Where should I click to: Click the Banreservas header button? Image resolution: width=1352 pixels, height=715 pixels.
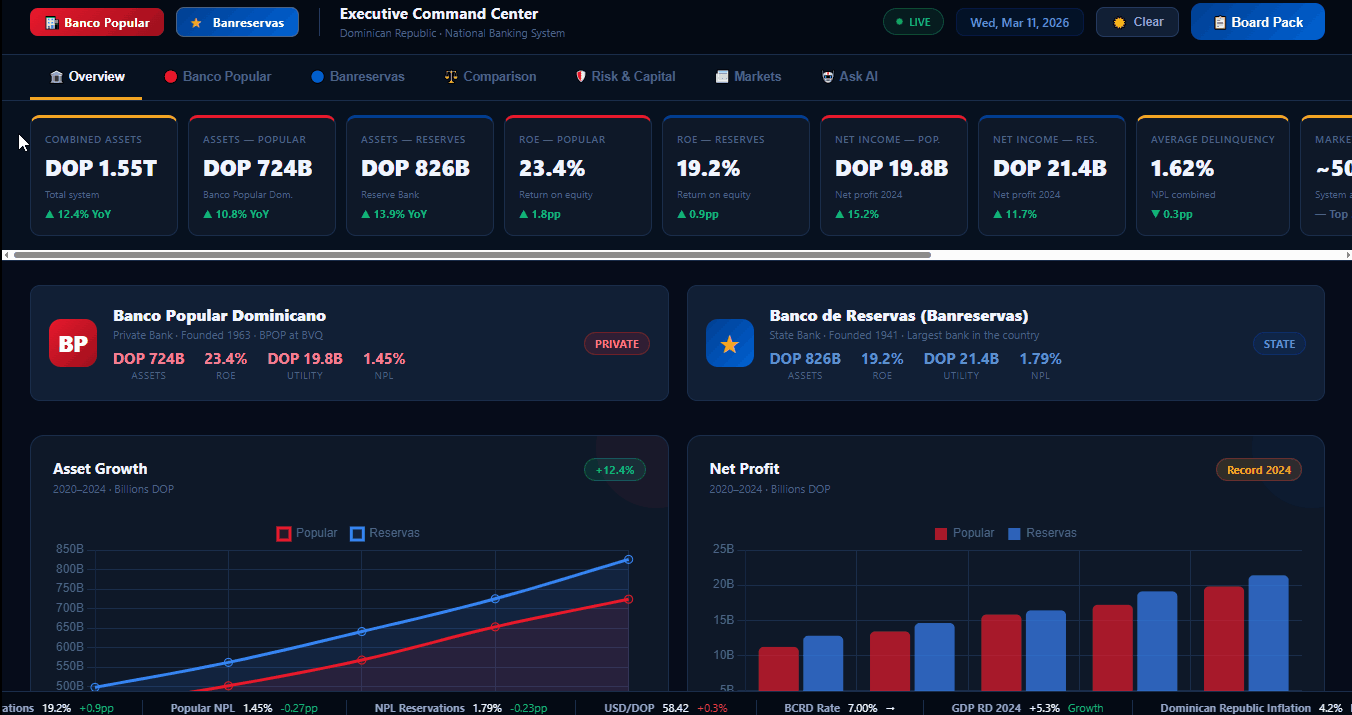click(x=237, y=22)
